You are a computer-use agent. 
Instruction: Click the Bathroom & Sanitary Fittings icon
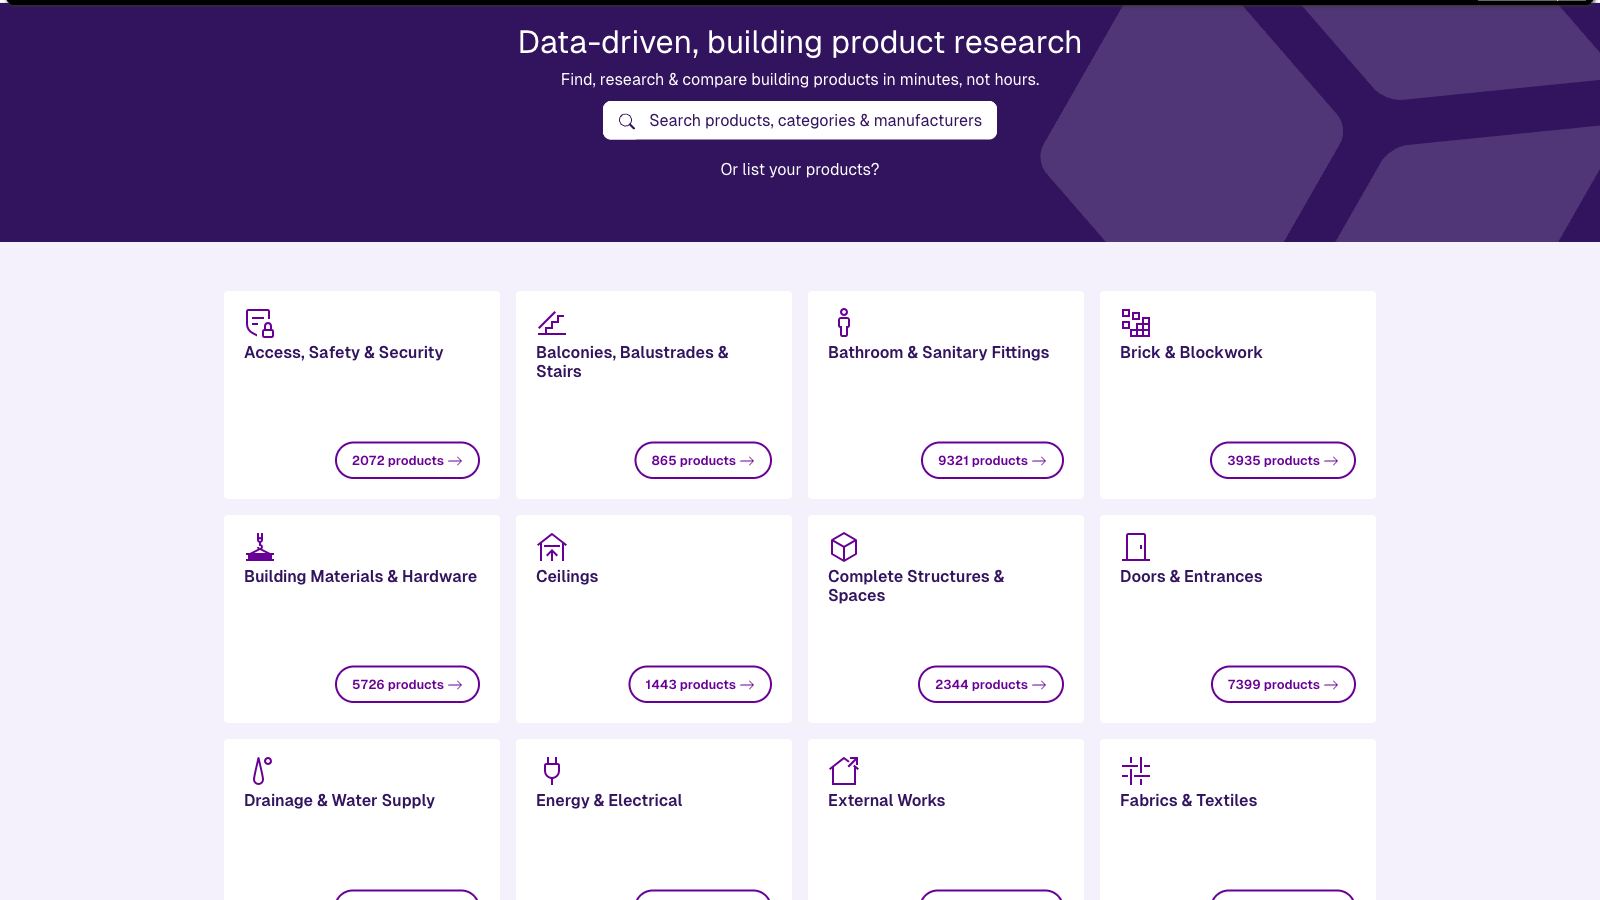click(844, 322)
